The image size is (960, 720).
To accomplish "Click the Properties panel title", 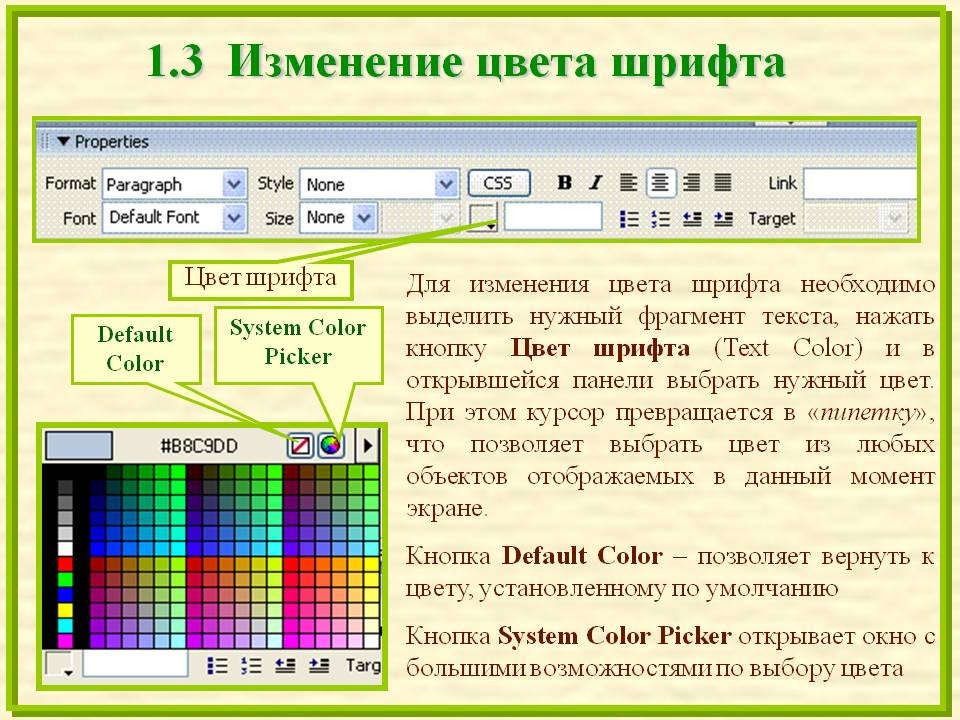I will tap(111, 141).
